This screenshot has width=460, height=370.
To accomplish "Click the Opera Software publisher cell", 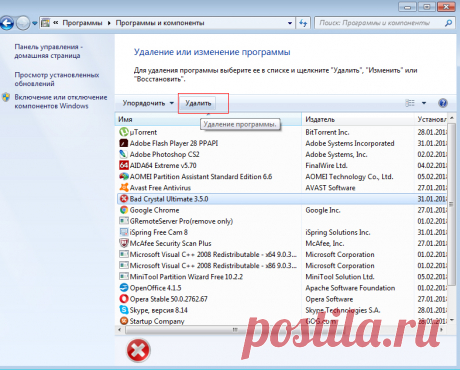I will [x=329, y=299].
